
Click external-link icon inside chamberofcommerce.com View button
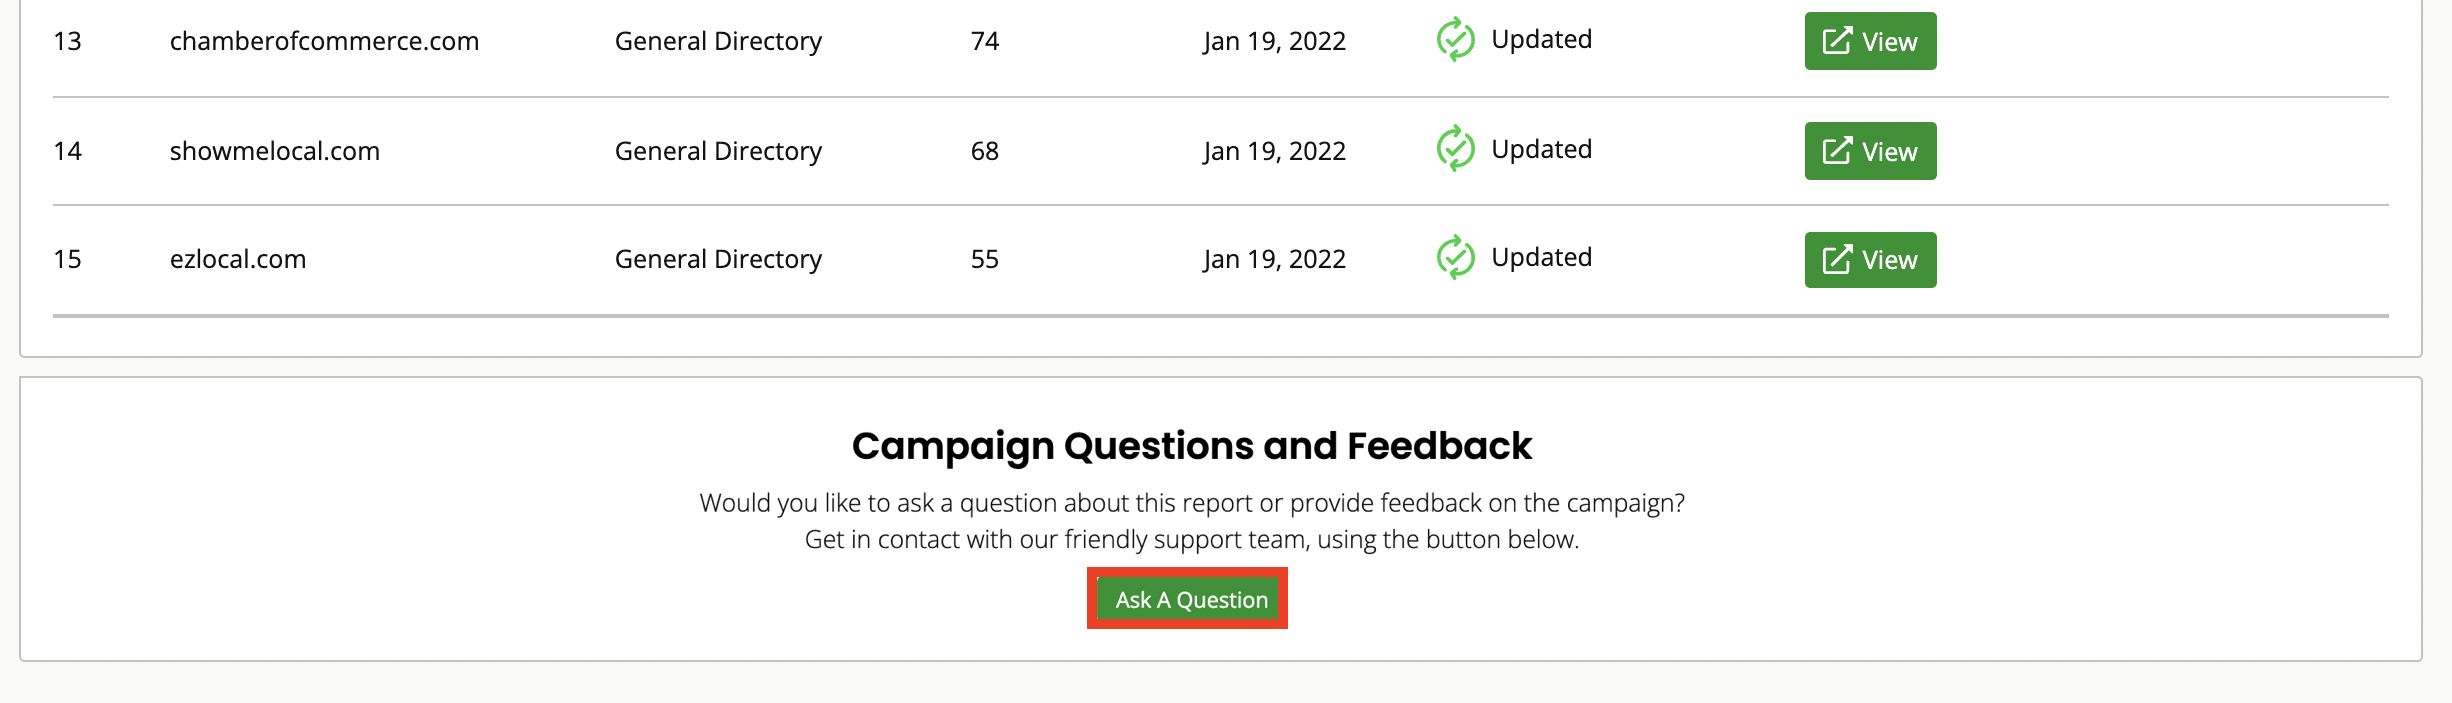pos(1835,40)
